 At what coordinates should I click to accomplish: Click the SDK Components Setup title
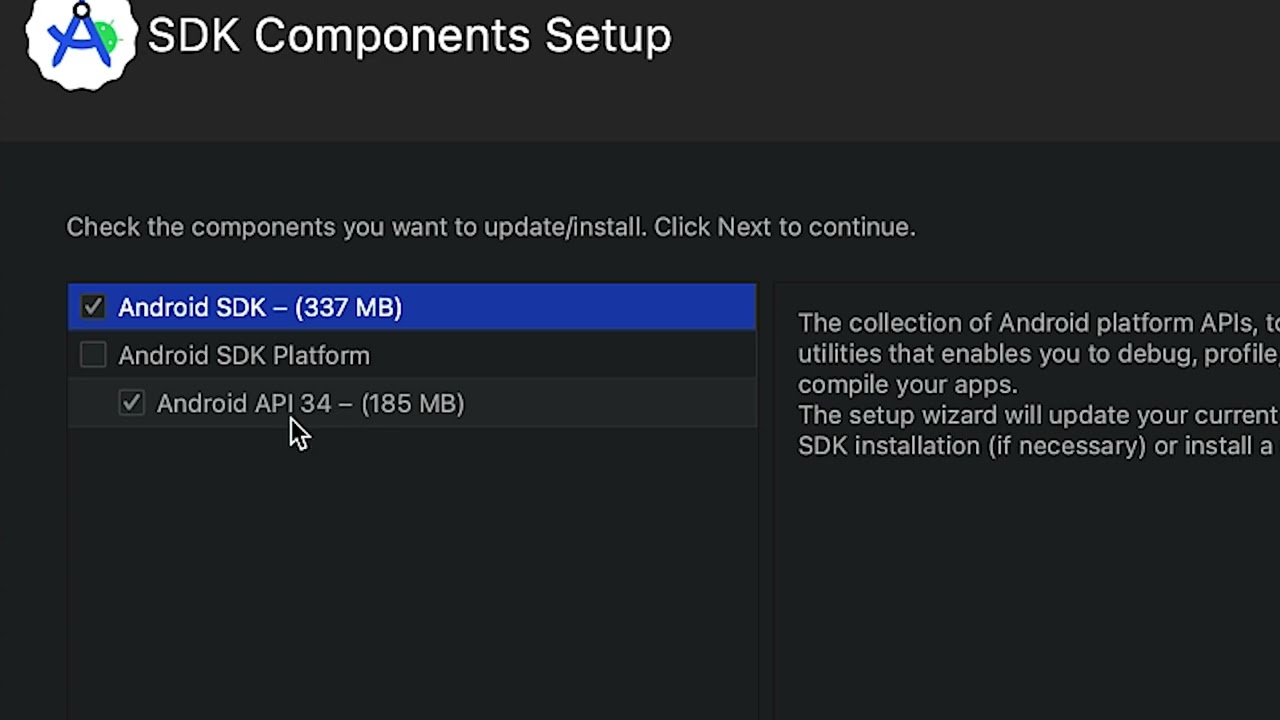(x=409, y=36)
